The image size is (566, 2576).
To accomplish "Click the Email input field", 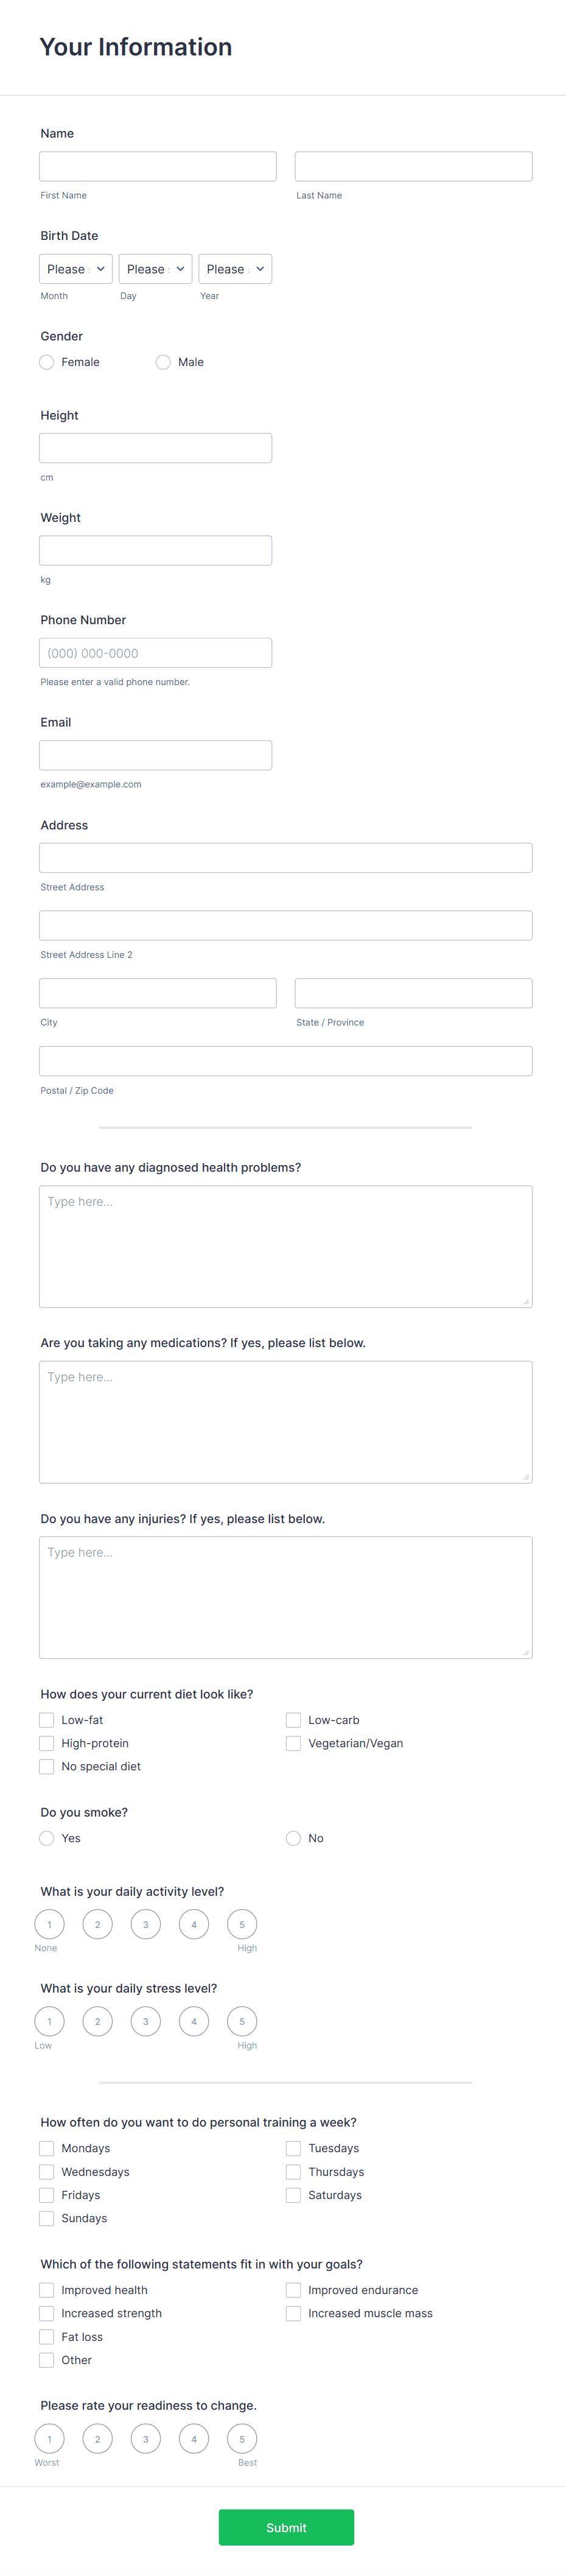I will coord(155,754).
